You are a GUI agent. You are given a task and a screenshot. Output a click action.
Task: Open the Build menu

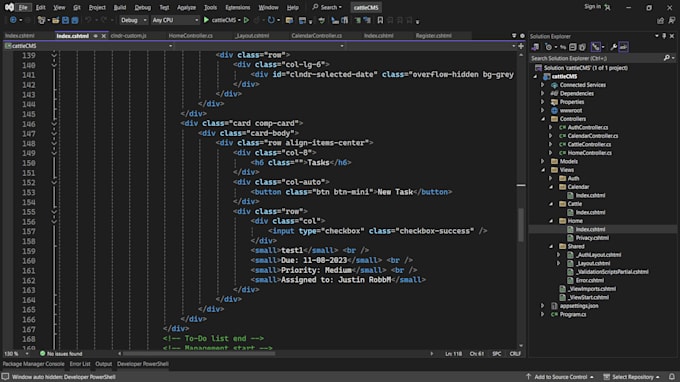[120, 7]
